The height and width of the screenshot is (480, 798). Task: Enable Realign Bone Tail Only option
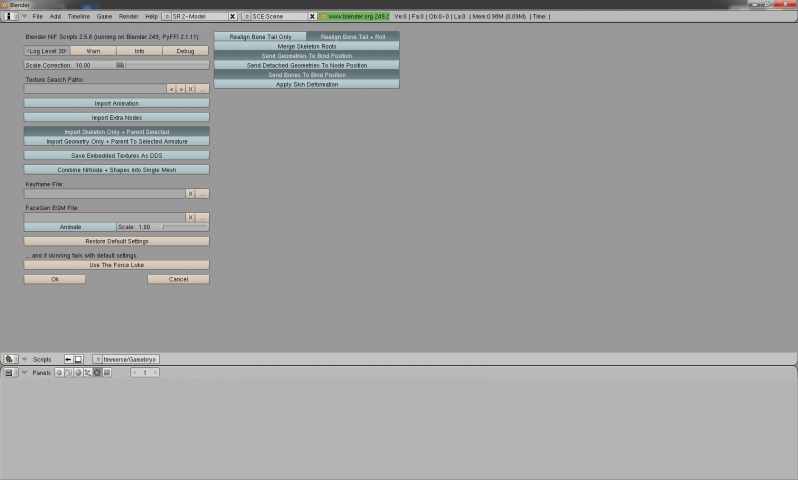[260, 37]
